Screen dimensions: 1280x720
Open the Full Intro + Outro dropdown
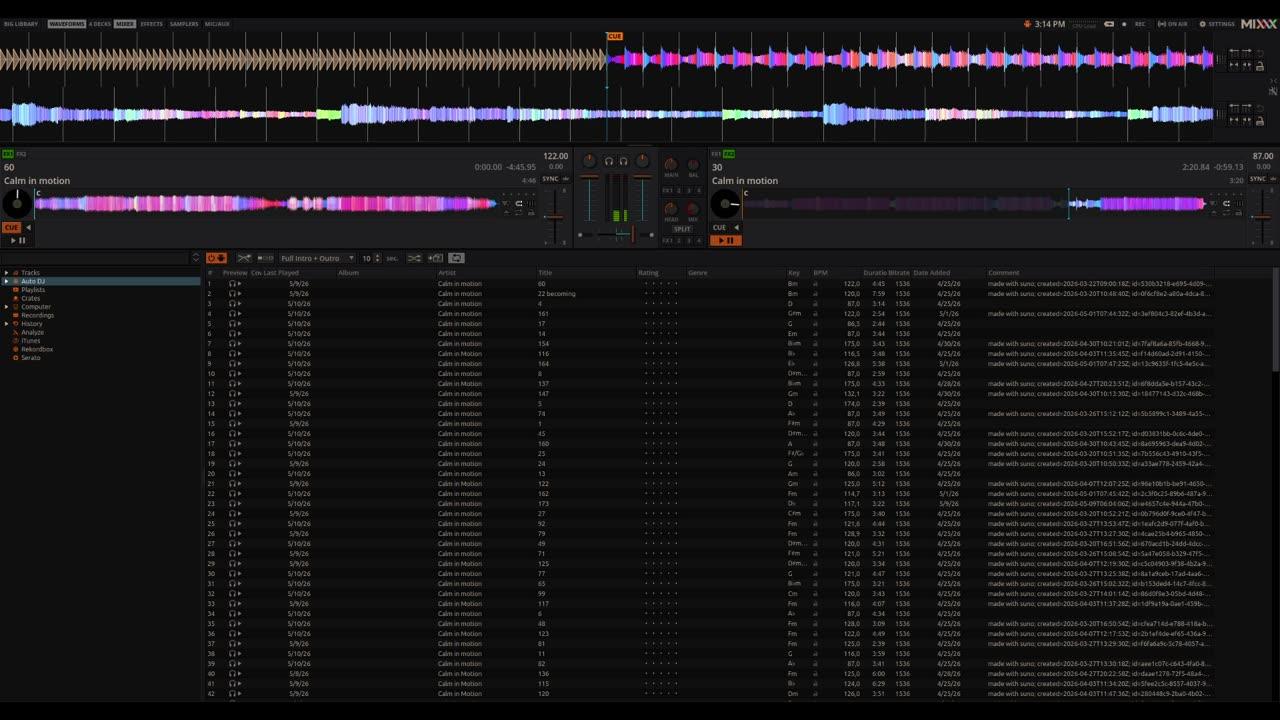(x=317, y=258)
